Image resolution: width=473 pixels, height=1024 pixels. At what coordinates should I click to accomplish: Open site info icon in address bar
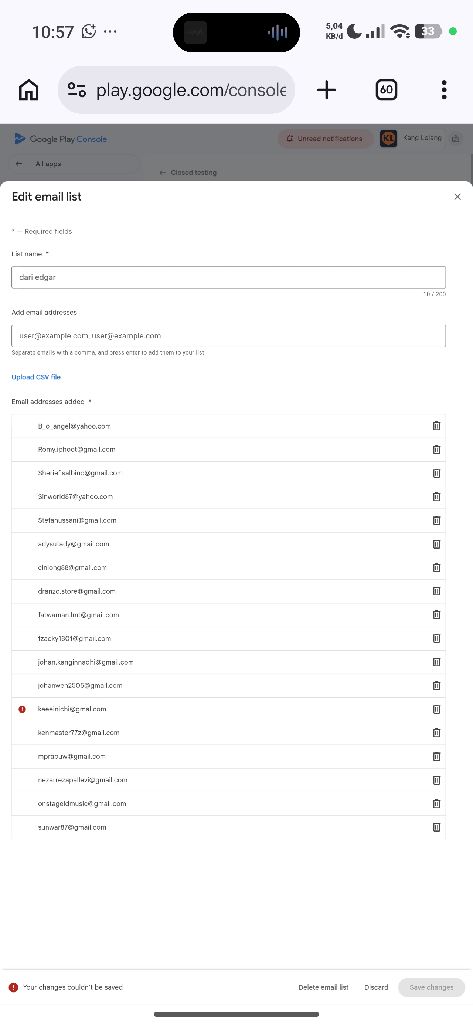(x=77, y=90)
